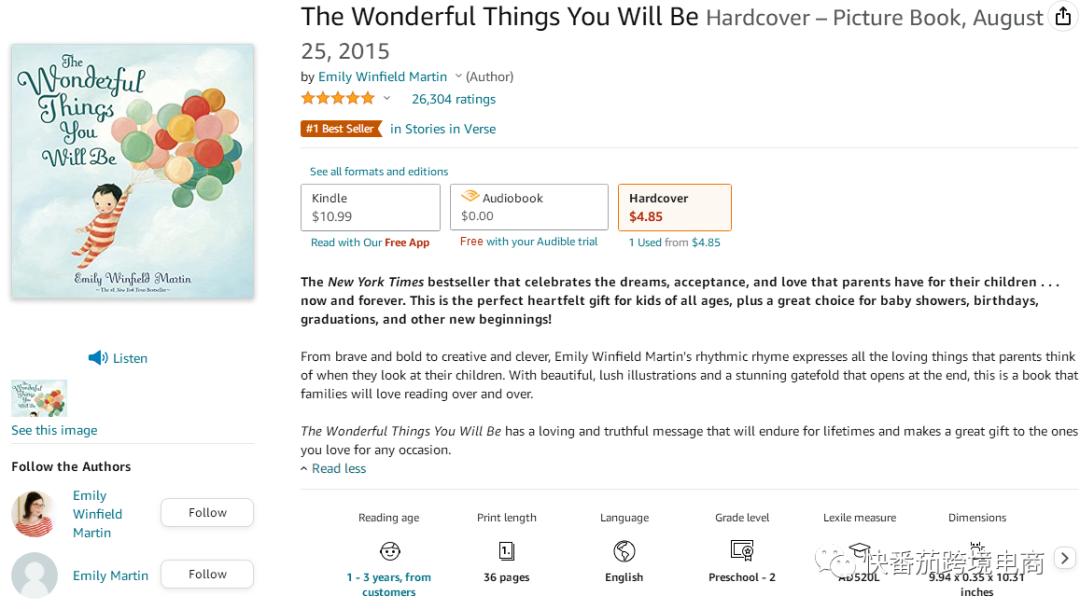1080x610 pixels.
Task: Click the Language globe icon
Action: point(624,551)
